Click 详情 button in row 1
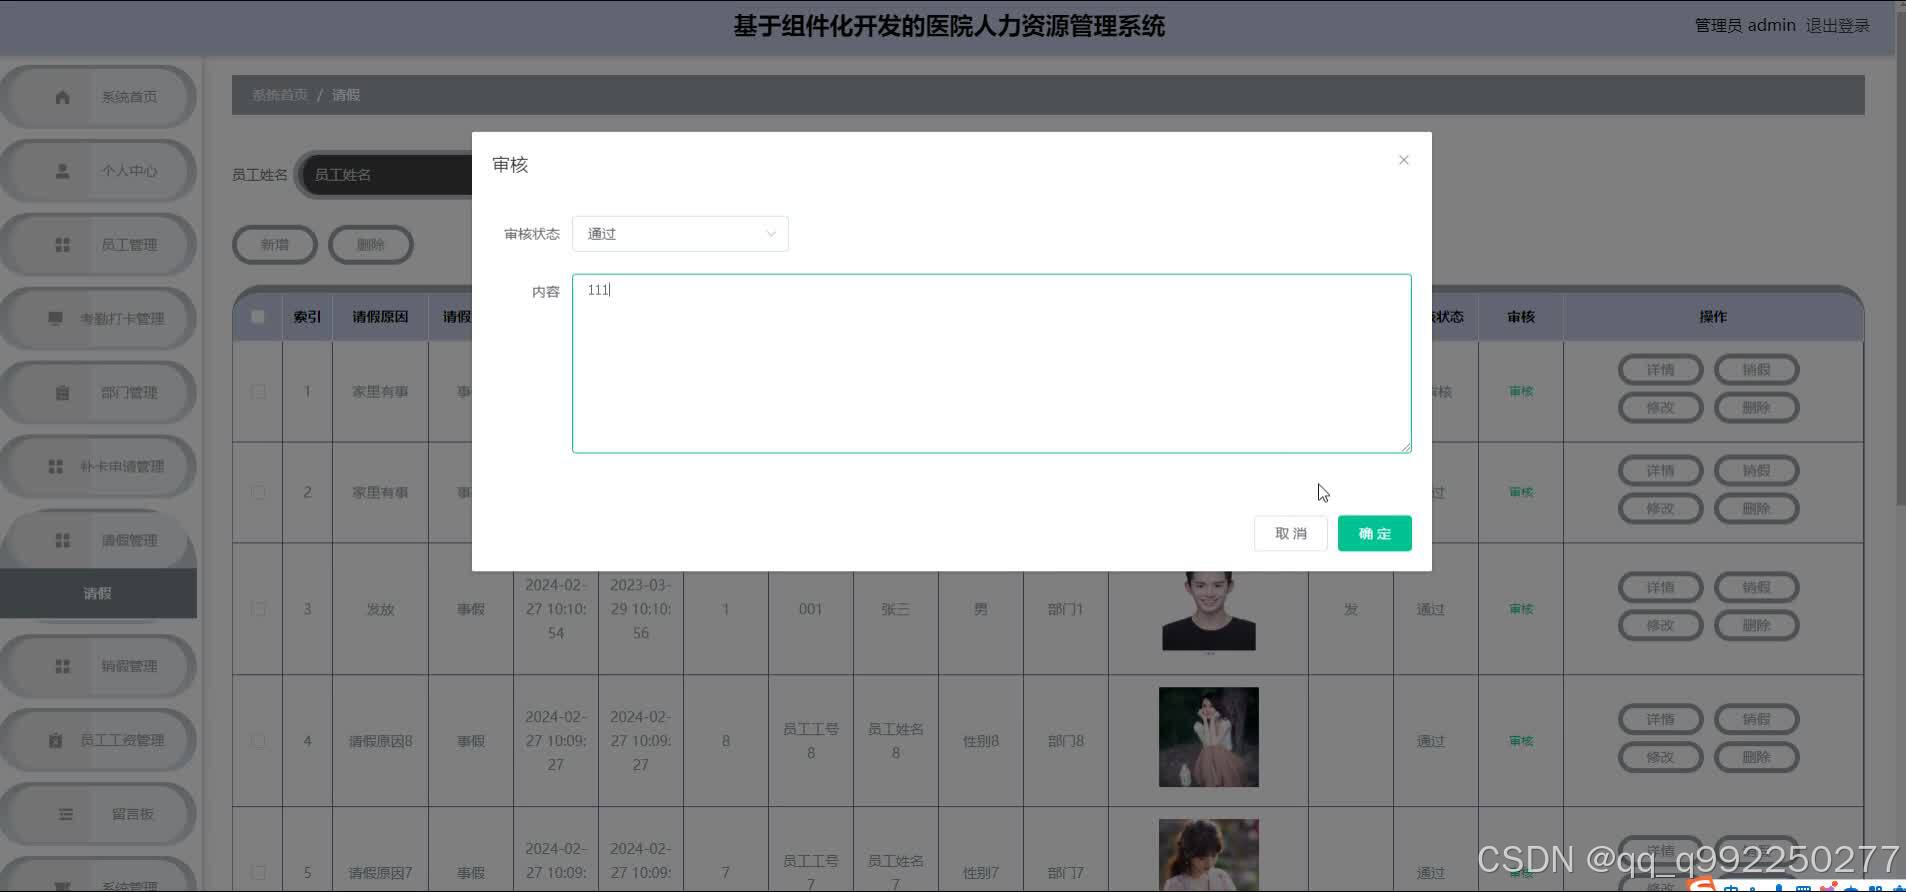Screen dimensions: 1906x892 pyautogui.click(x=1660, y=370)
